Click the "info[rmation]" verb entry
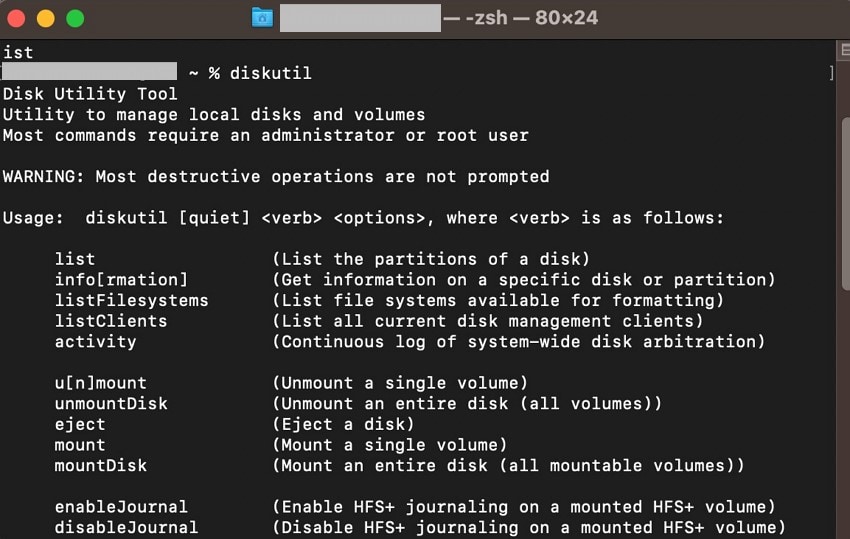The width and height of the screenshot is (850, 539). click(x=121, y=280)
